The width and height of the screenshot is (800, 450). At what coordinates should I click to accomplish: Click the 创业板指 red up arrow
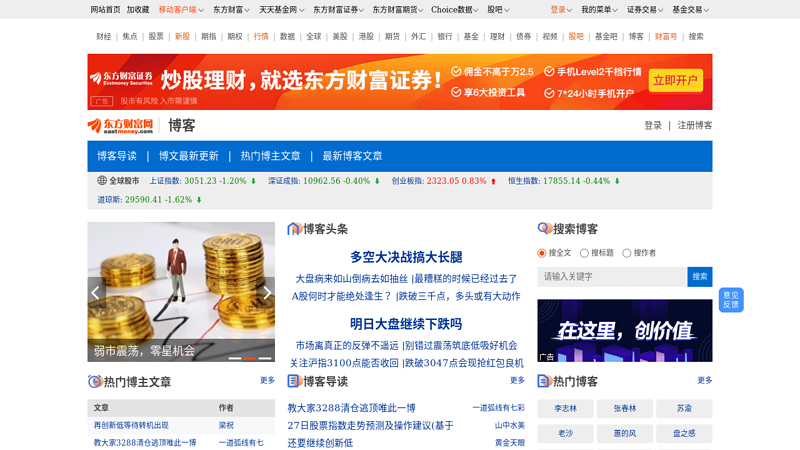493,181
